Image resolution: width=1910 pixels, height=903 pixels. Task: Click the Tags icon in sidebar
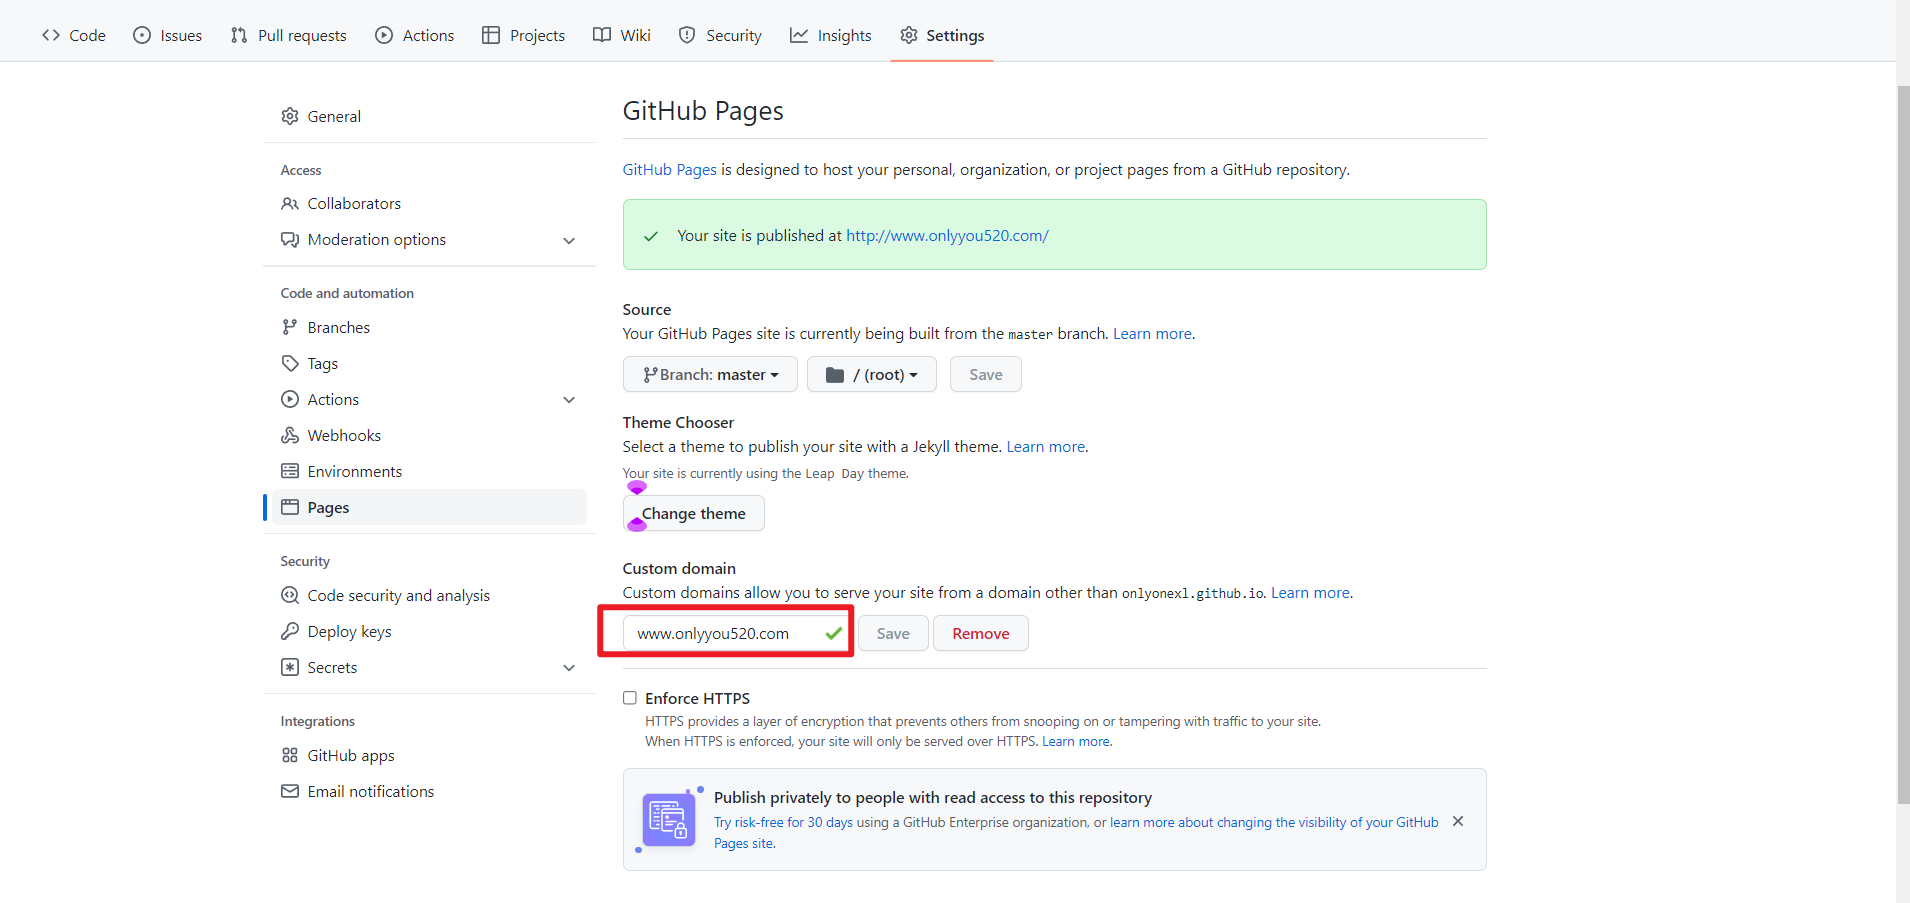(x=290, y=363)
